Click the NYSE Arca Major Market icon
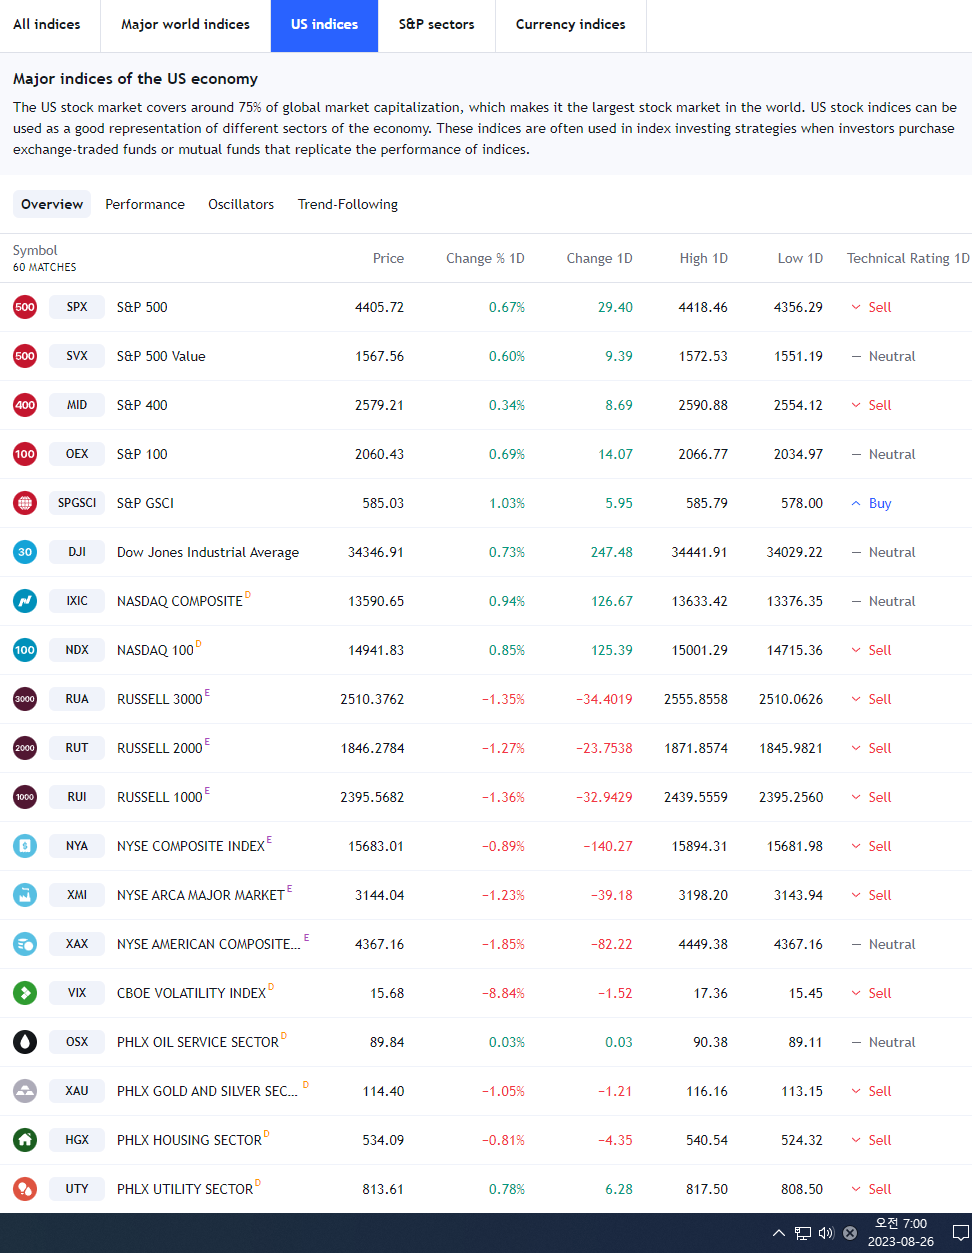 pos(25,895)
